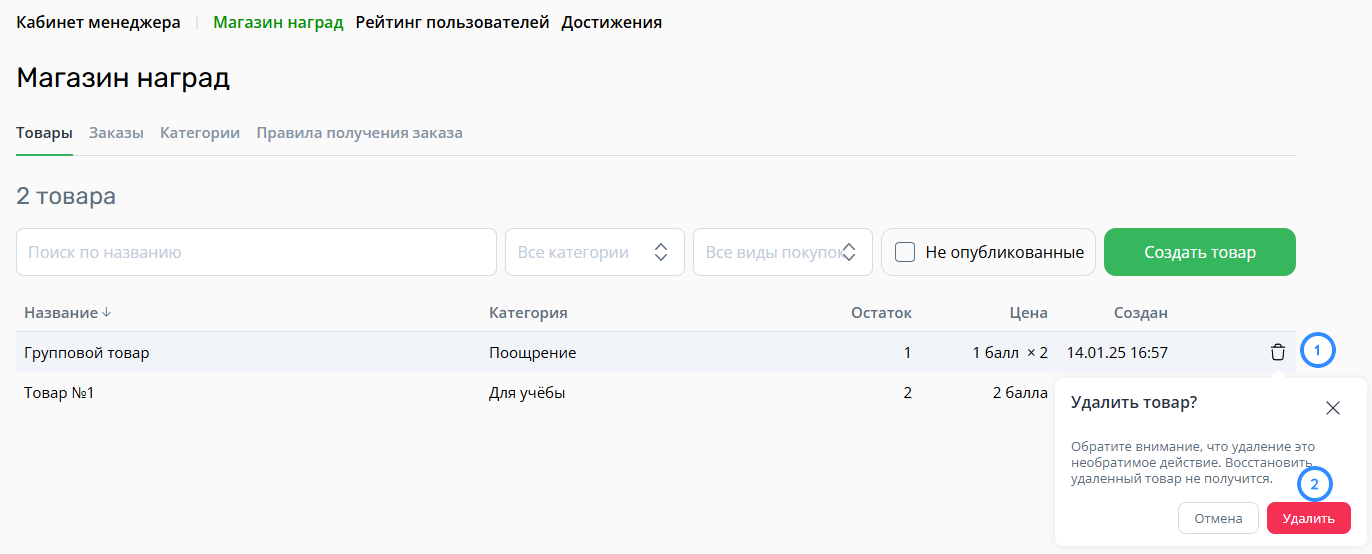
Task: Click the Для учёбы category cell
Action: pos(527,393)
